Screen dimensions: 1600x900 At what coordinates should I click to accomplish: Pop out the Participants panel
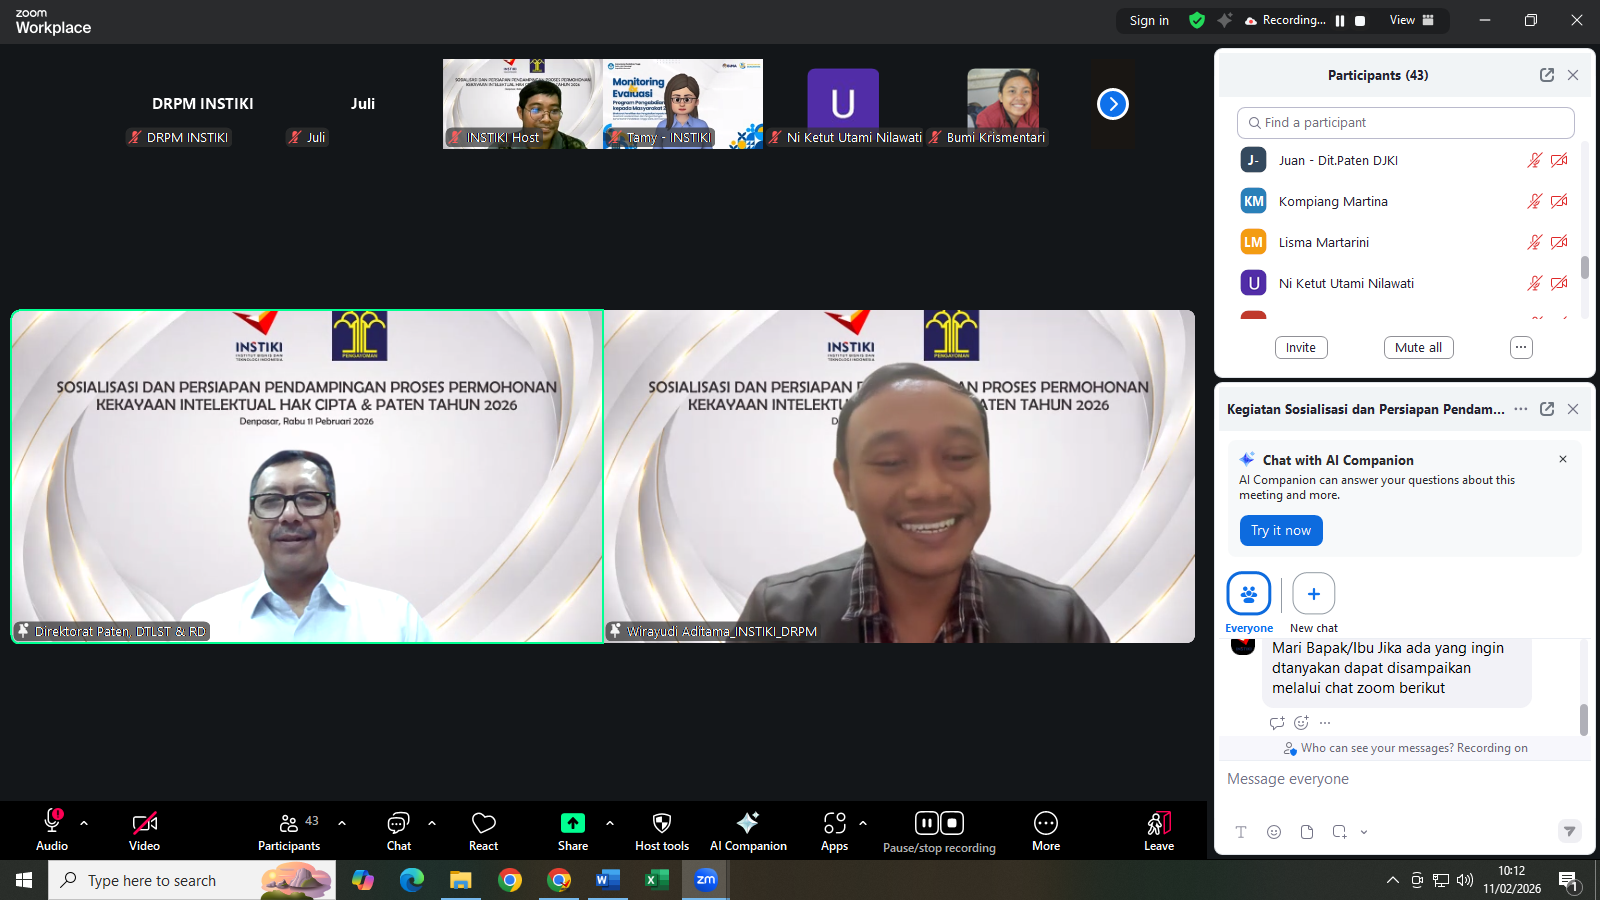click(x=1547, y=75)
